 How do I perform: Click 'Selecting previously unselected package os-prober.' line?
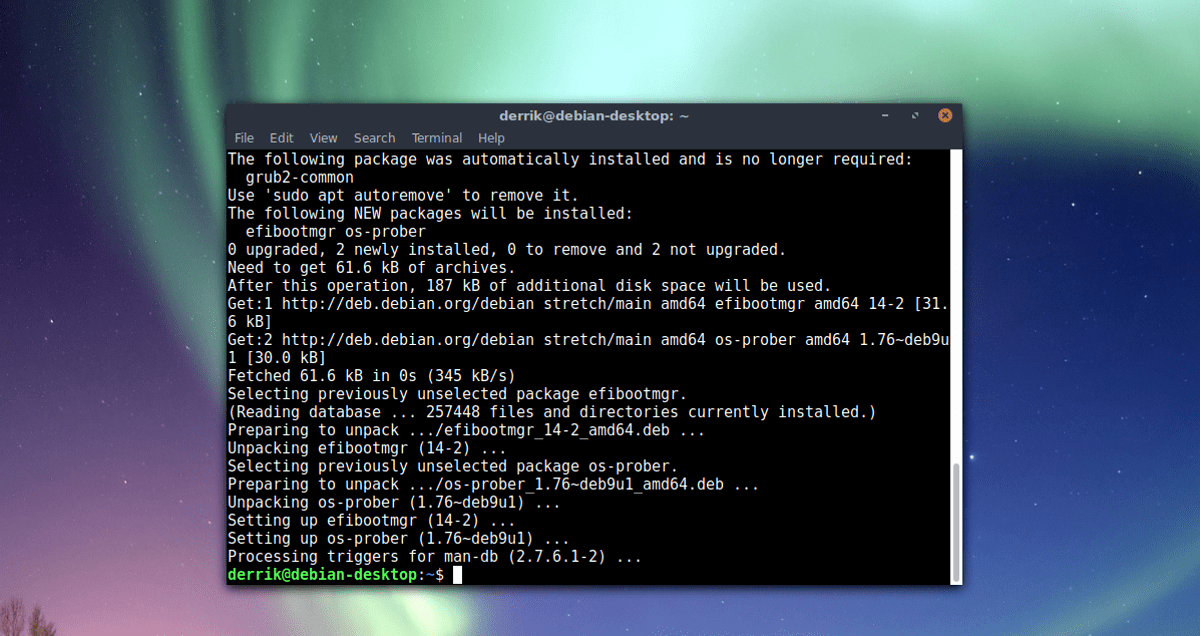[453, 467]
